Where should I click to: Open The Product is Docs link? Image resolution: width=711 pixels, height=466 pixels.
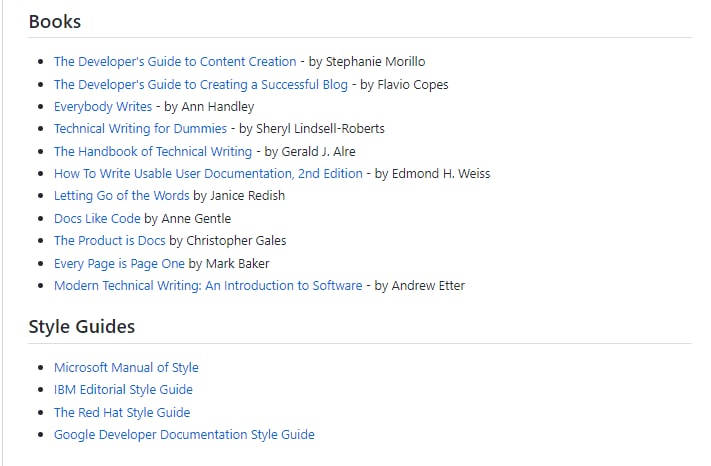[110, 241]
